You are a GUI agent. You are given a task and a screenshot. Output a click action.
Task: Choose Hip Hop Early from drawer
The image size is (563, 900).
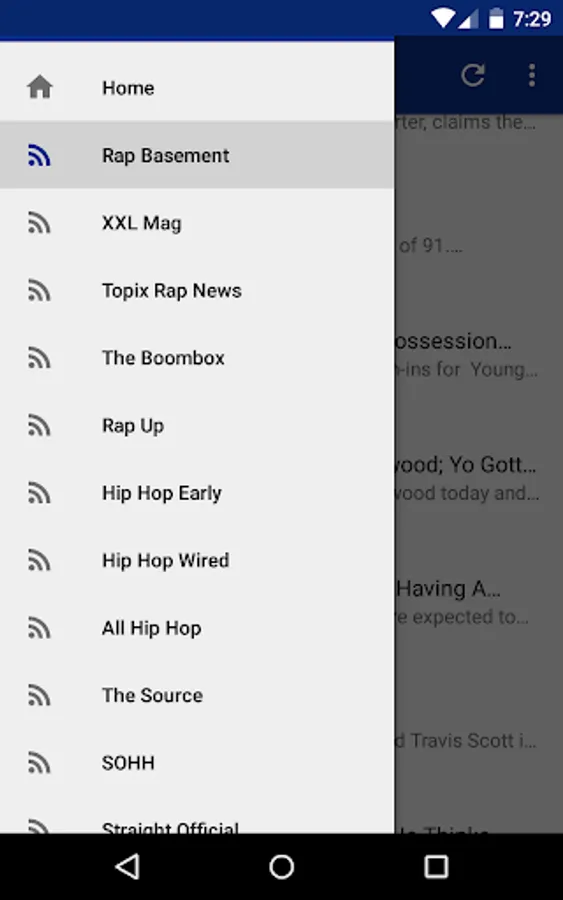pyautogui.click(x=197, y=493)
